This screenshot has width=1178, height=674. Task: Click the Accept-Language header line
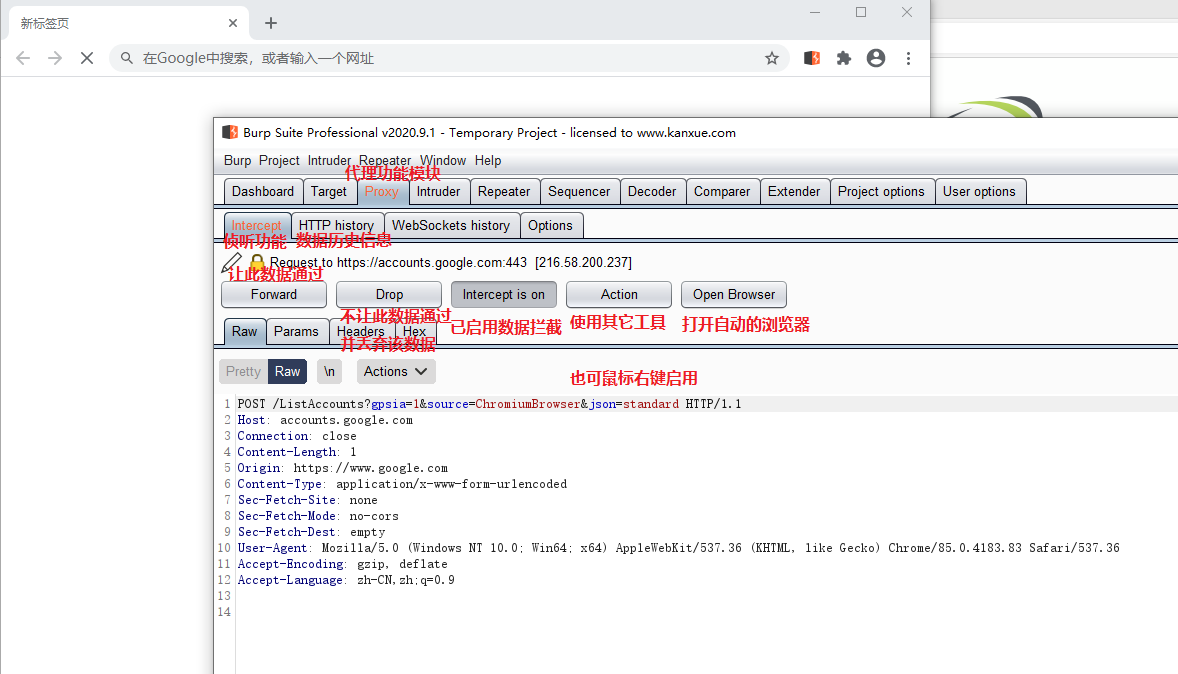coord(346,580)
